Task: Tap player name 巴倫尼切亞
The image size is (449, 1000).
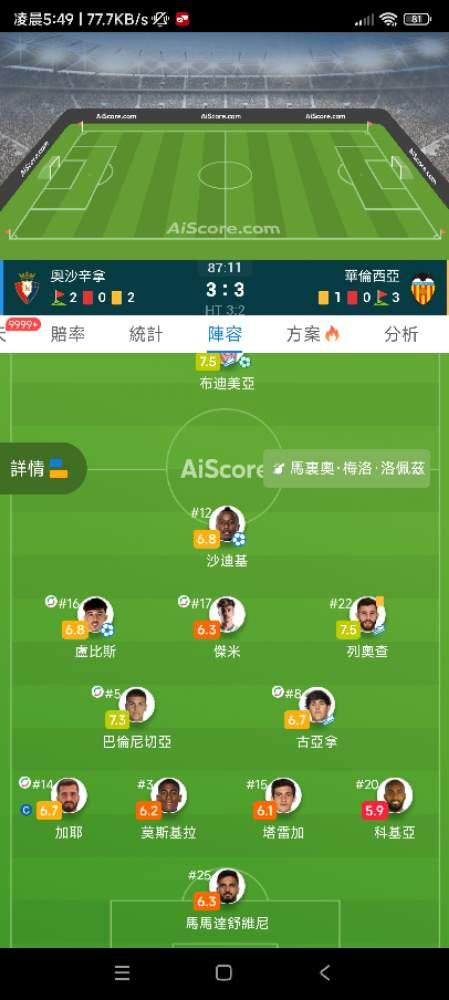Action: click(x=137, y=742)
